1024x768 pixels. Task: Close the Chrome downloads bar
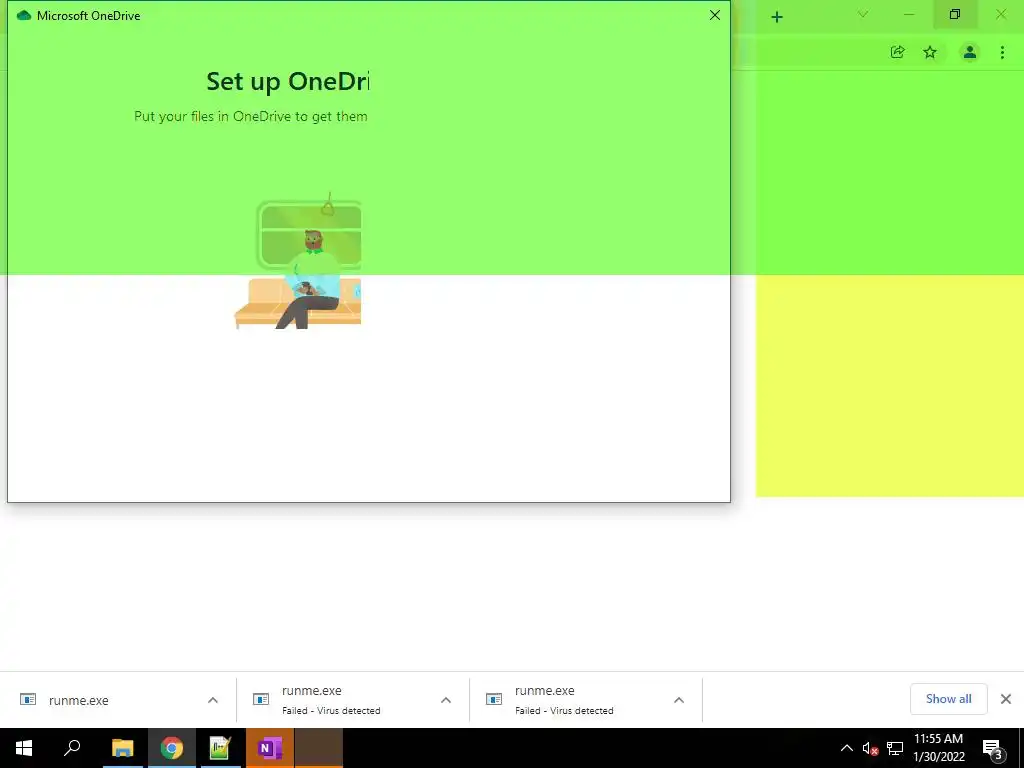pos(1006,699)
